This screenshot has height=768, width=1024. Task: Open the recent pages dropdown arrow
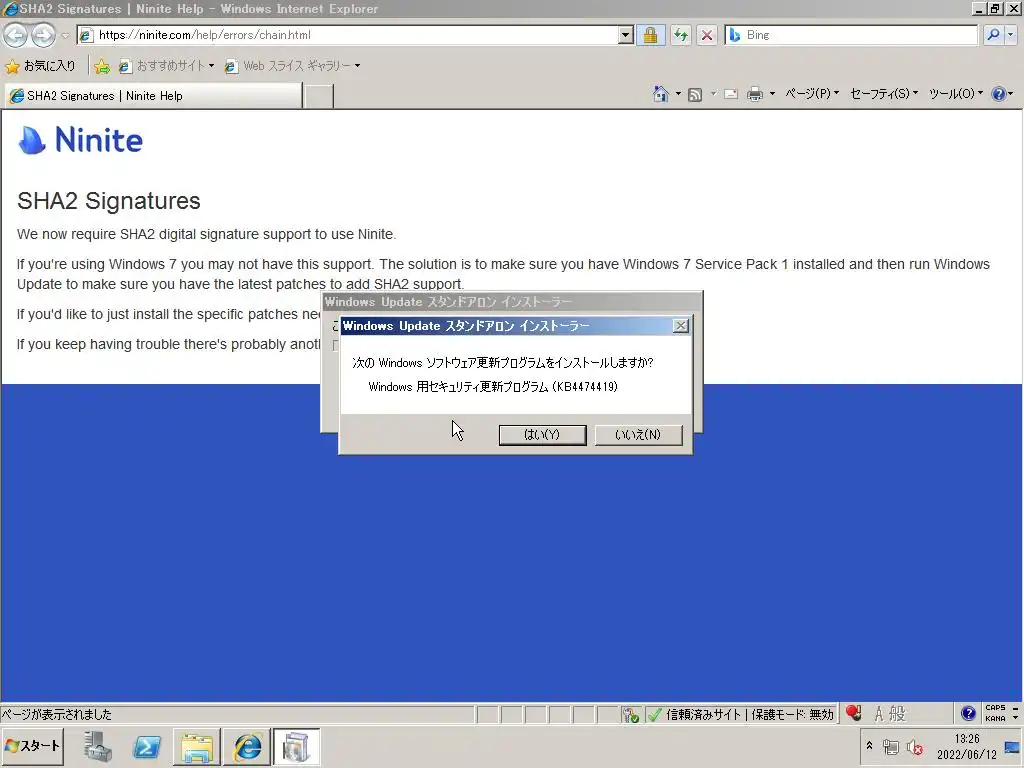[65, 35]
